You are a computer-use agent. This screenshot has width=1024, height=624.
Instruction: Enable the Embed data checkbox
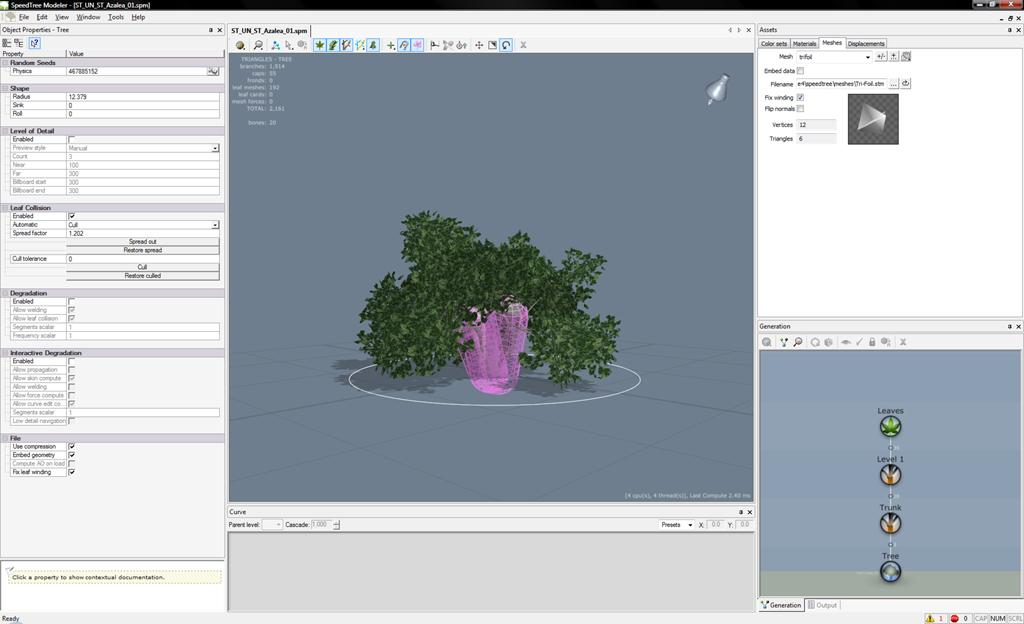click(800, 70)
